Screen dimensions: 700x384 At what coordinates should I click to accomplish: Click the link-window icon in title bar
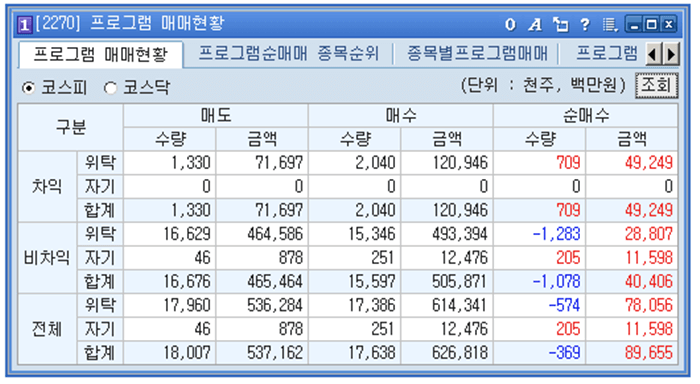[560, 25]
